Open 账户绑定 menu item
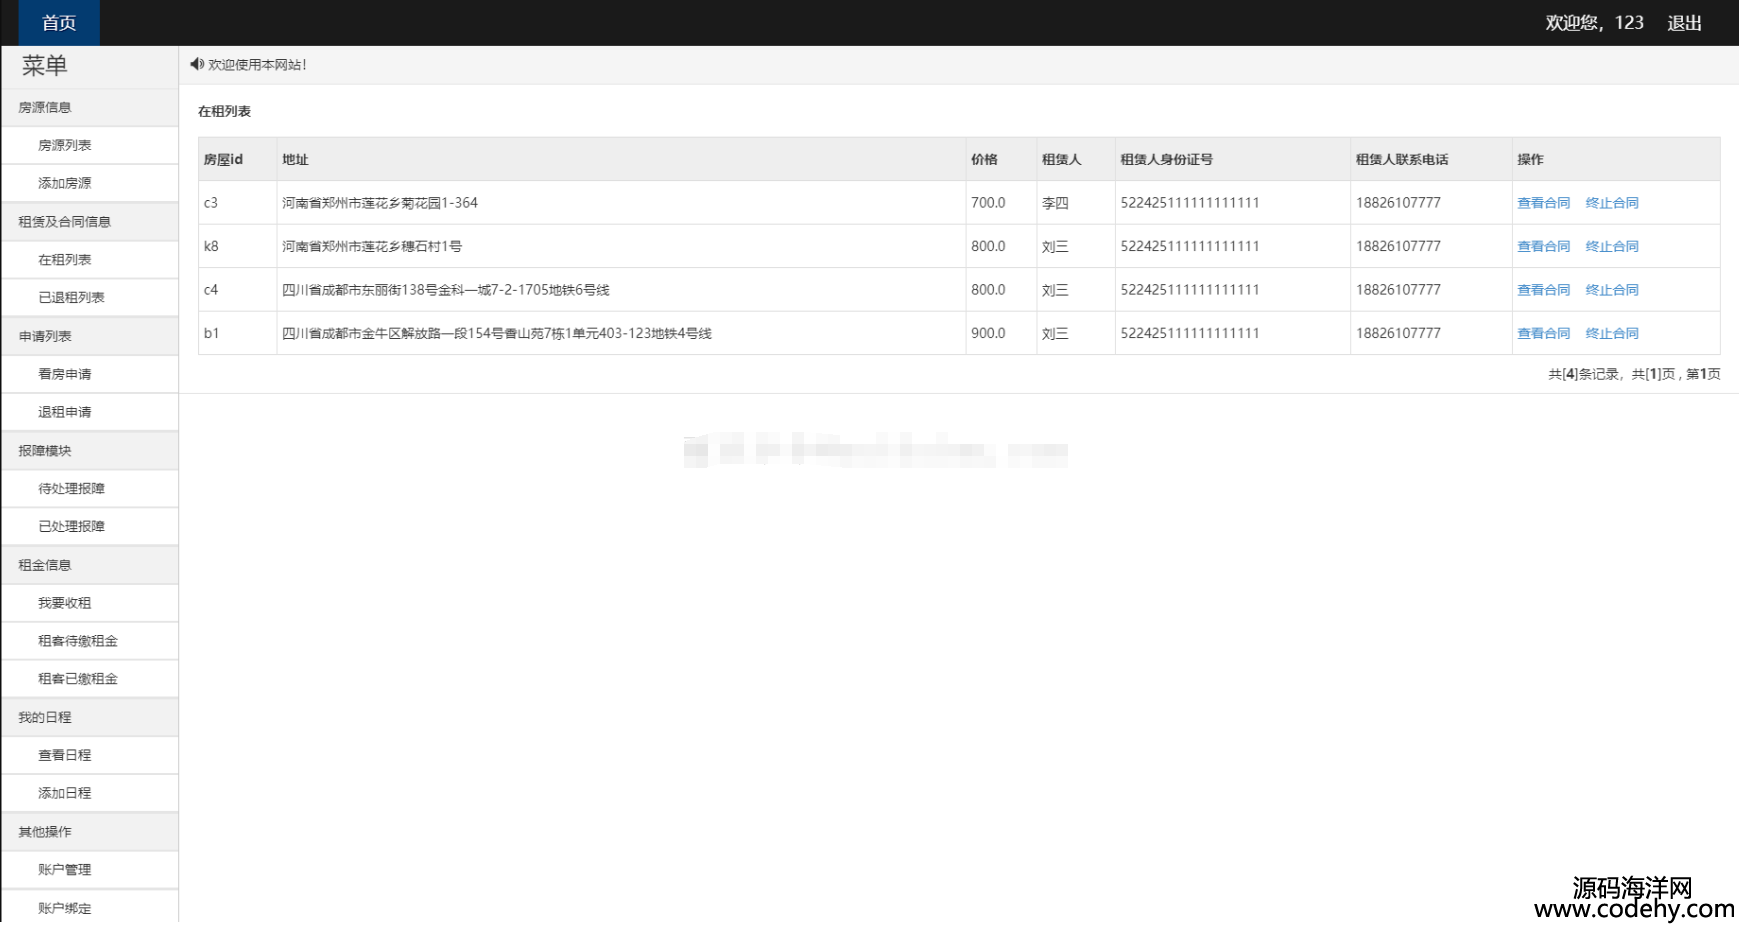The height and width of the screenshot is (929, 1739). (90, 908)
